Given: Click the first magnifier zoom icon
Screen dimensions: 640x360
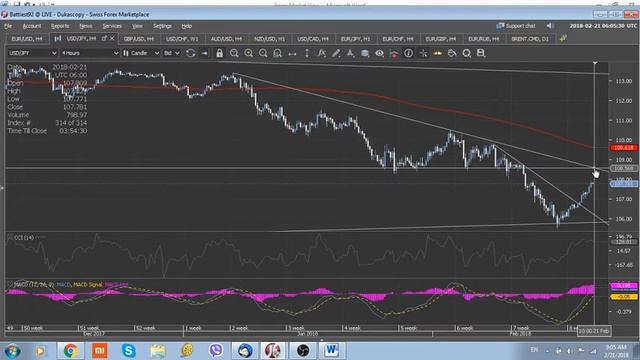Looking at the screenshot, I should tap(234, 53).
